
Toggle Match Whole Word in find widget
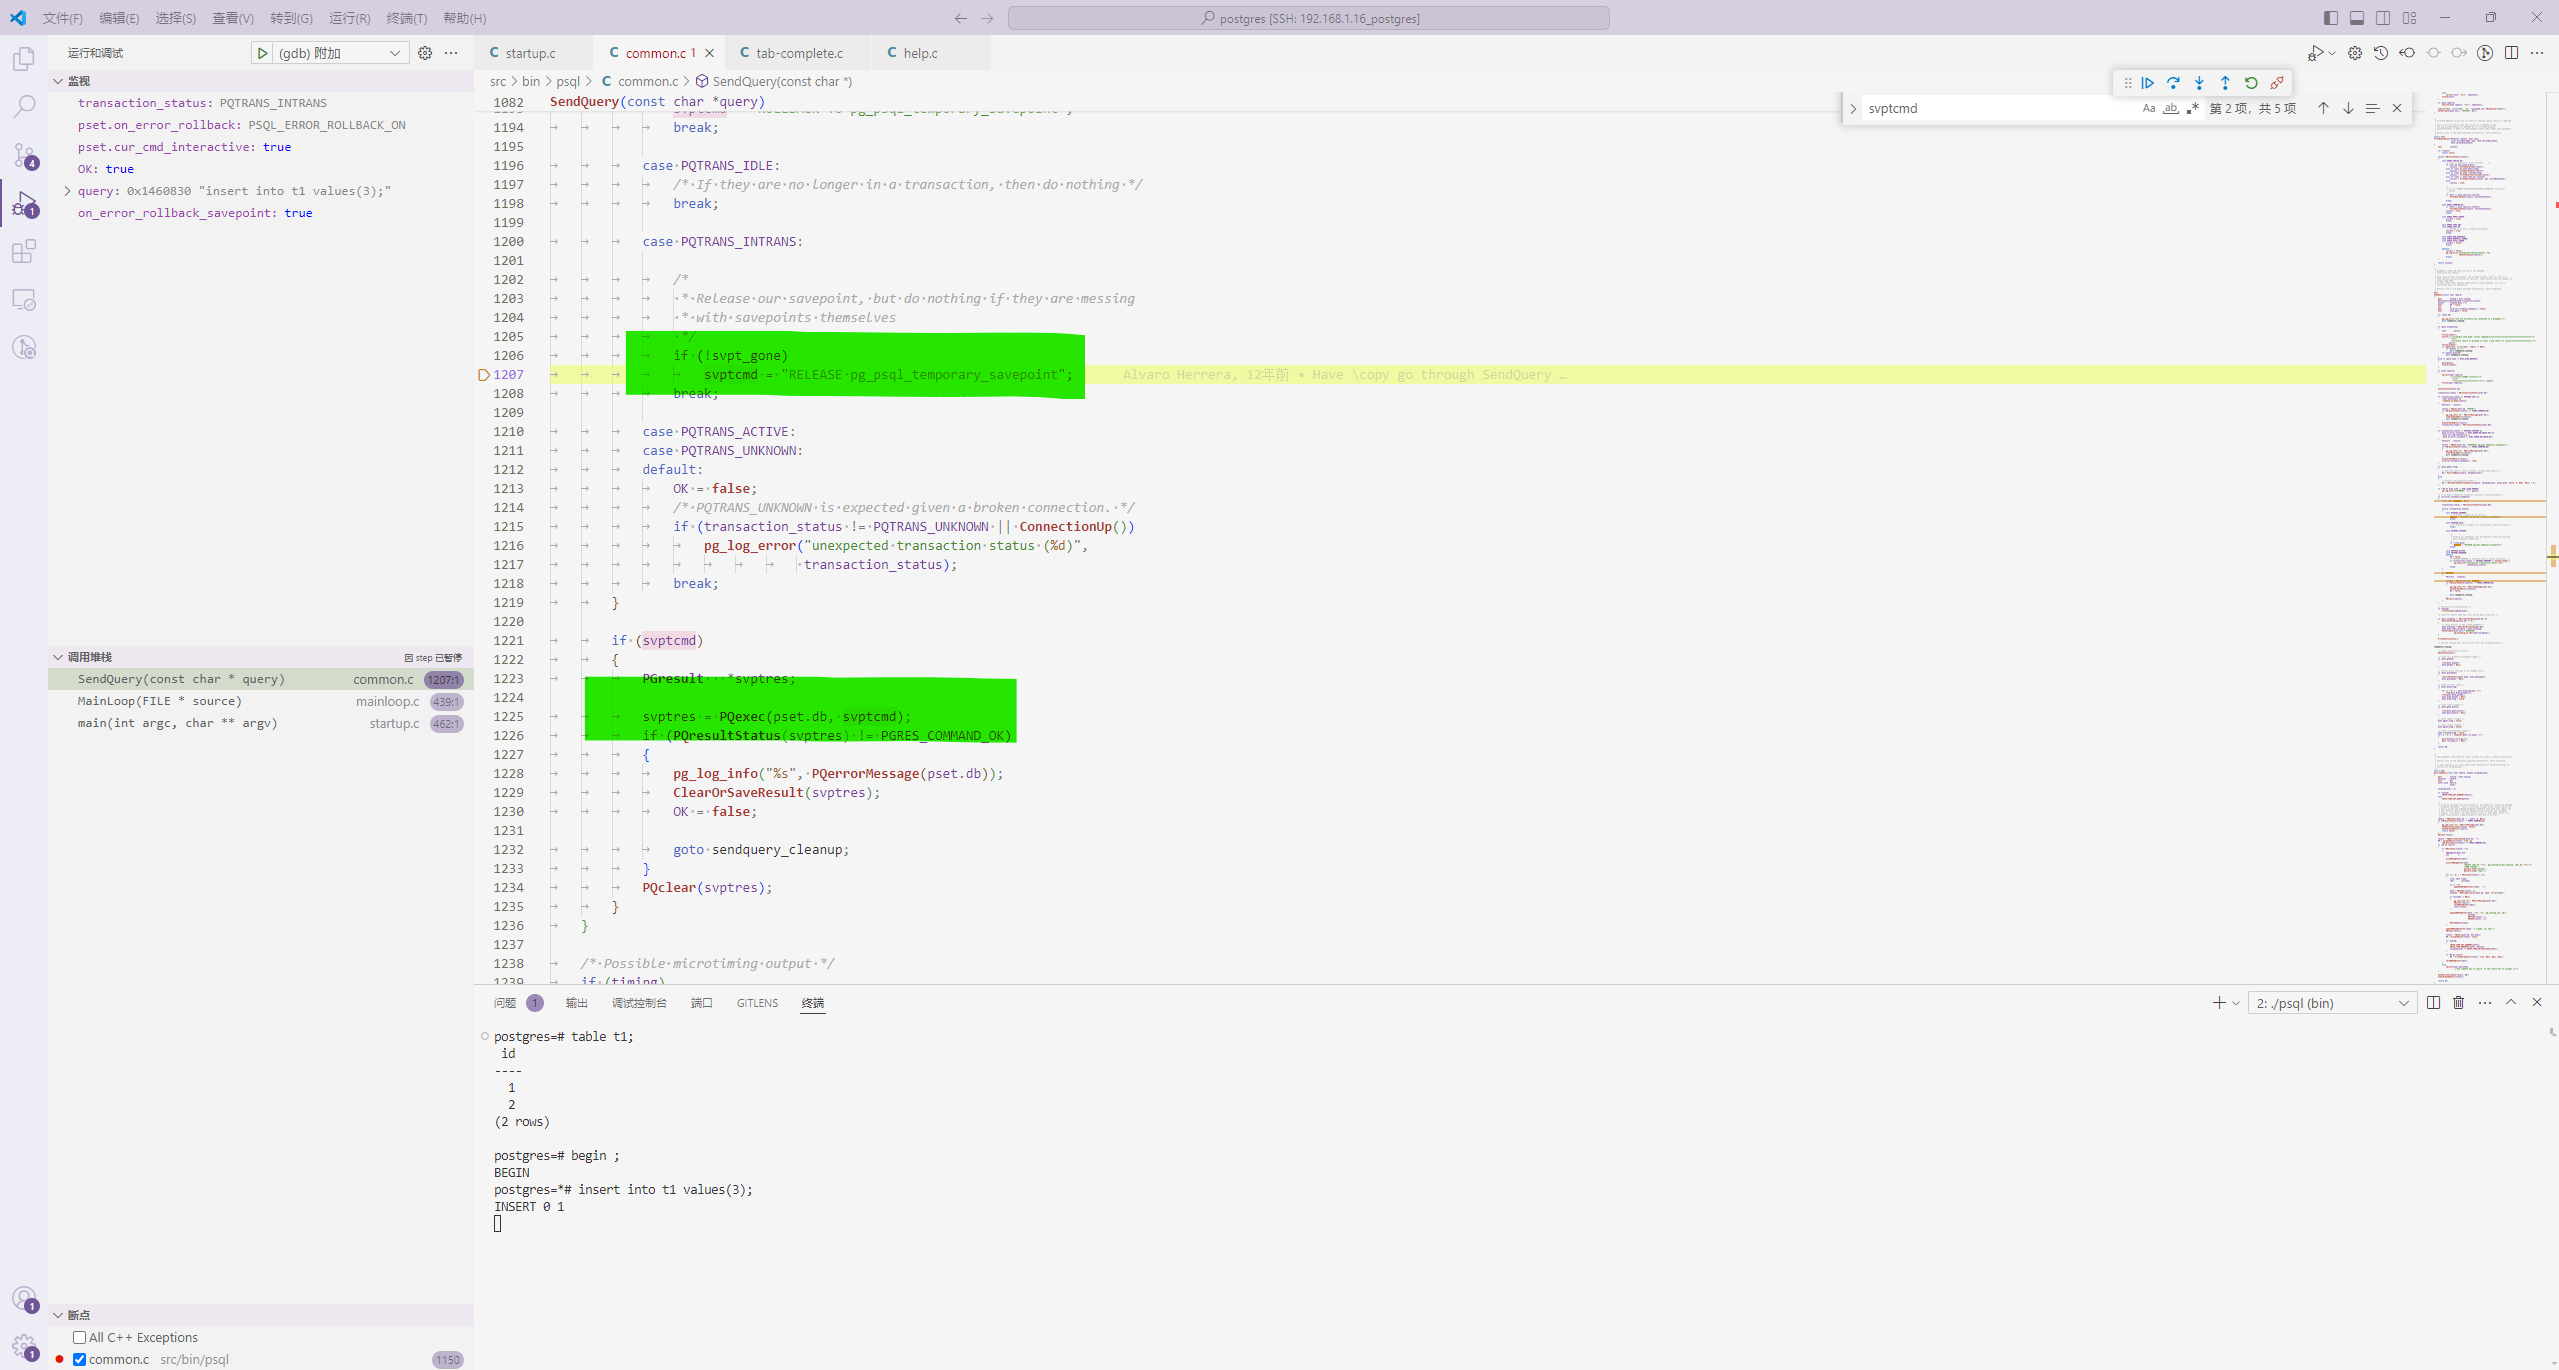2171,108
